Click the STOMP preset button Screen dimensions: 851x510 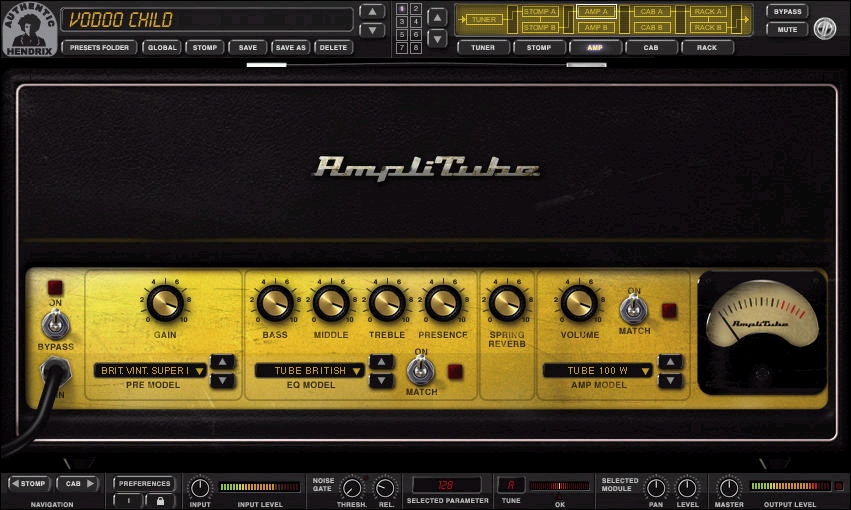click(x=205, y=48)
